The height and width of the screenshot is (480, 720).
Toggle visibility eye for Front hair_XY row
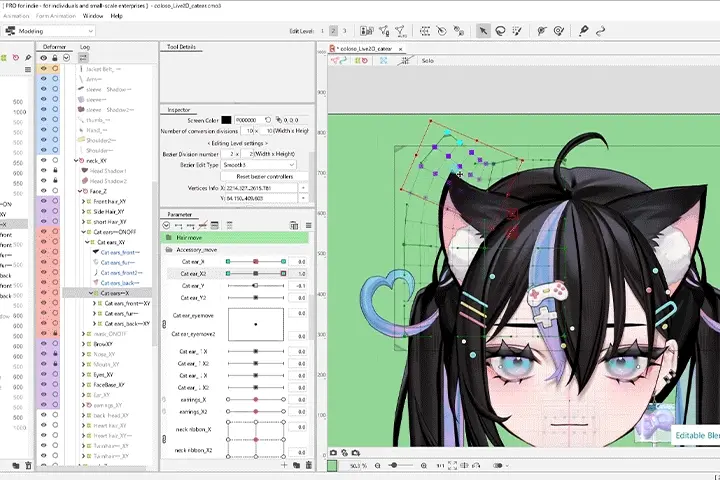[x=44, y=201]
